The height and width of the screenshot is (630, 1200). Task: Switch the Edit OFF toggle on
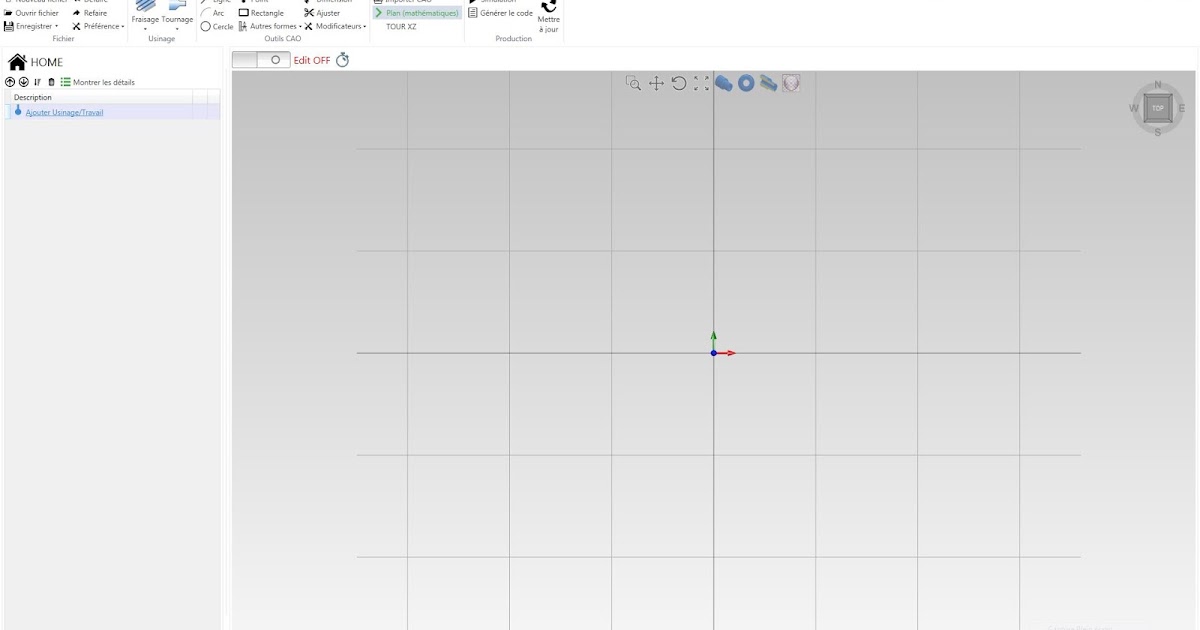(262, 60)
